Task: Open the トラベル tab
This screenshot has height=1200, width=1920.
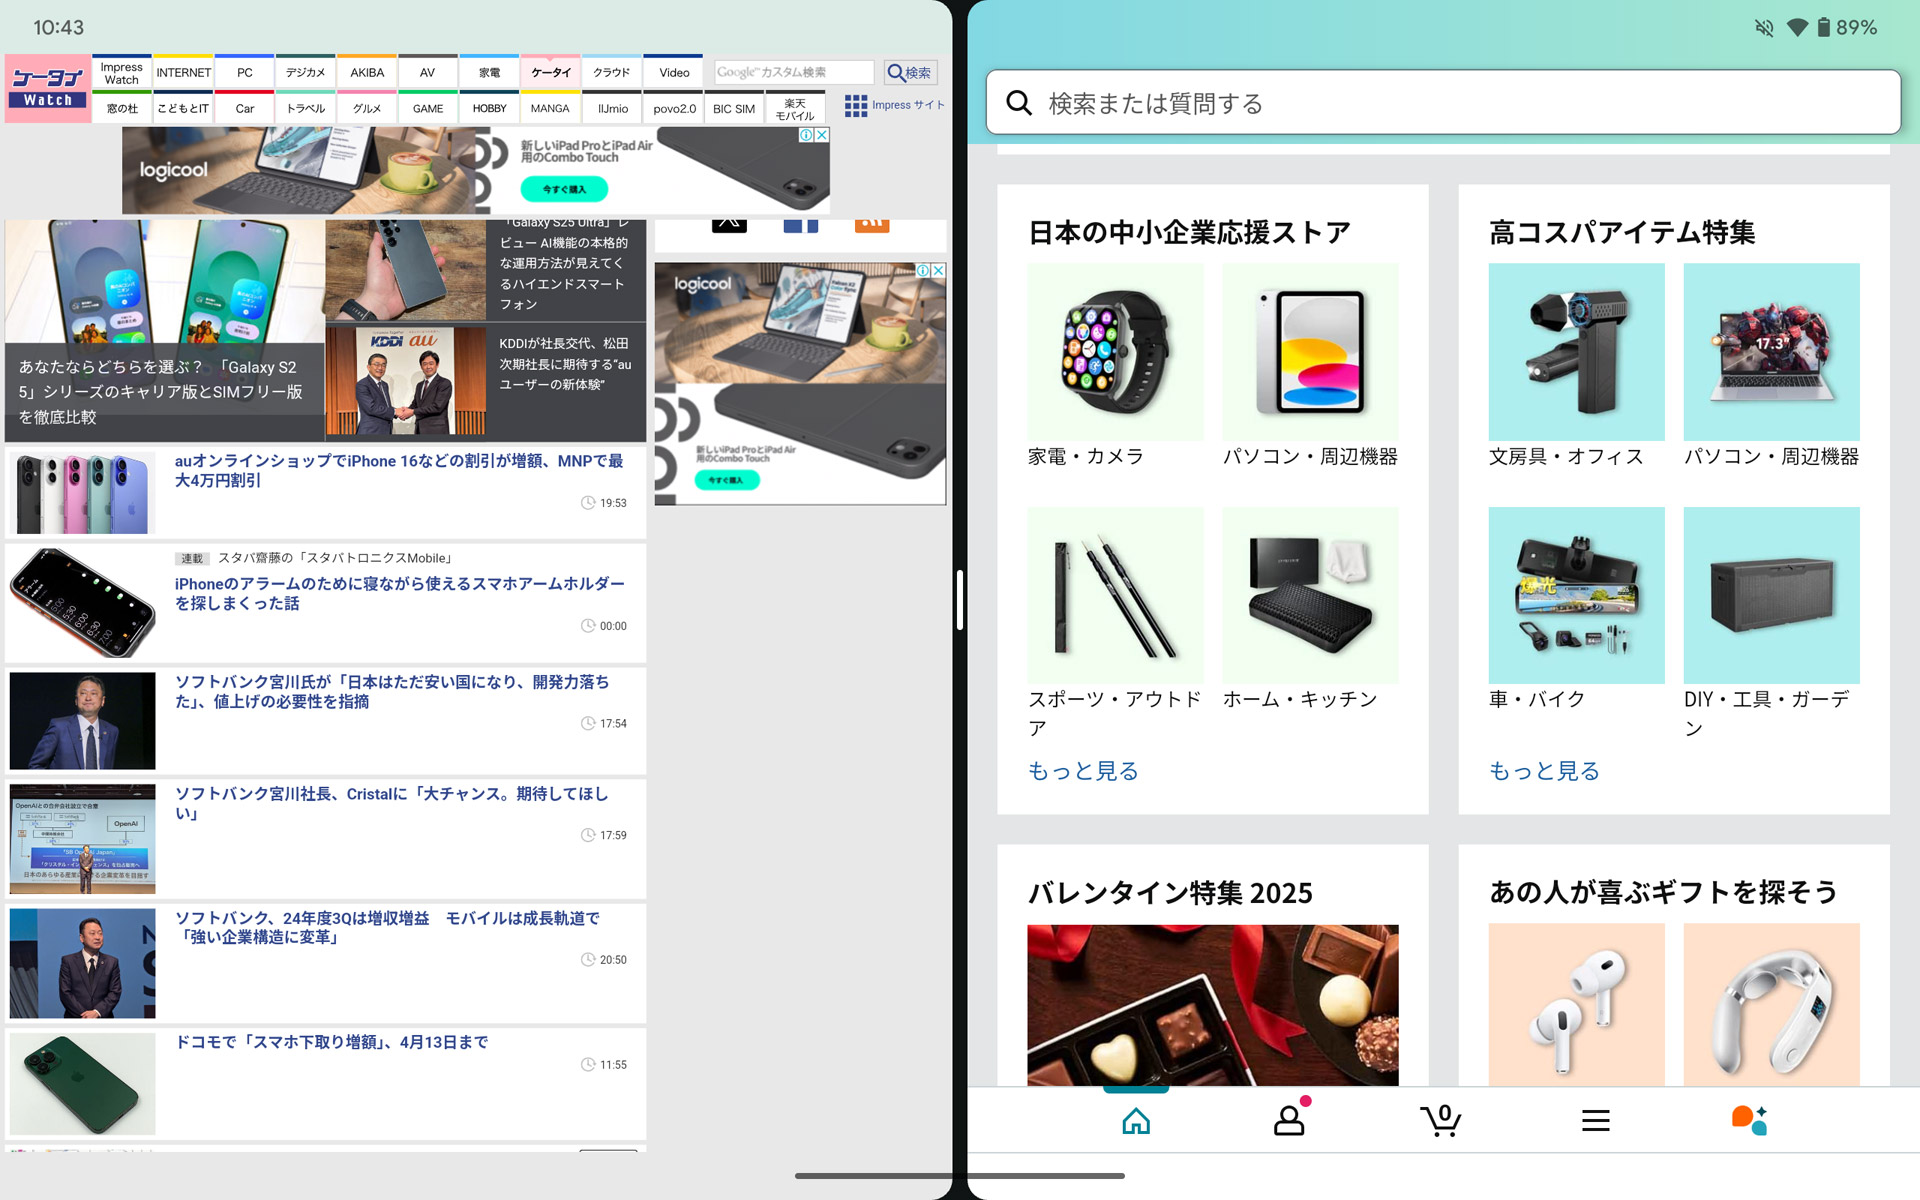Action: click(306, 108)
